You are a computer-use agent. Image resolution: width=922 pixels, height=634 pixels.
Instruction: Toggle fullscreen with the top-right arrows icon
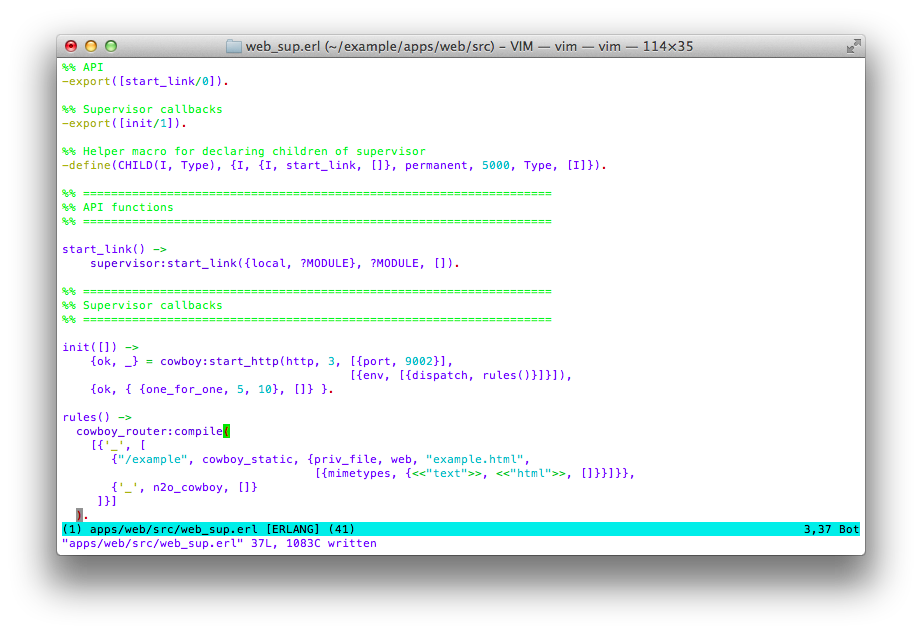tap(853, 46)
